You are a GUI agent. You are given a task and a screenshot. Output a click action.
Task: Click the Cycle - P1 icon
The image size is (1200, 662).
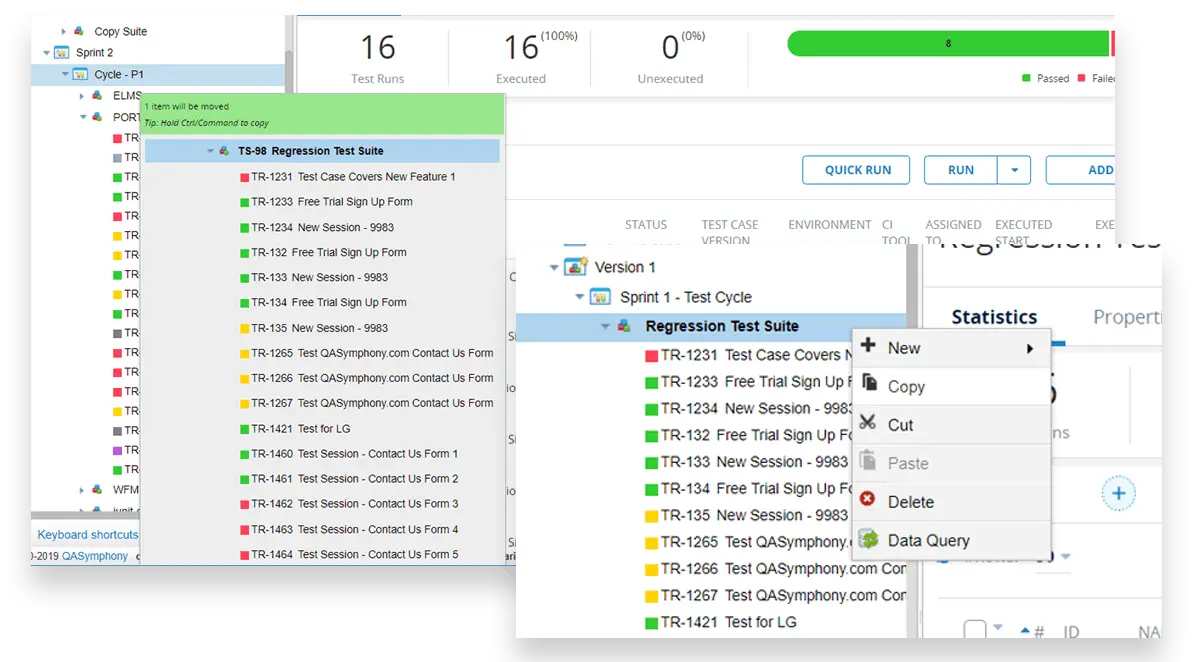[x=81, y=74]
